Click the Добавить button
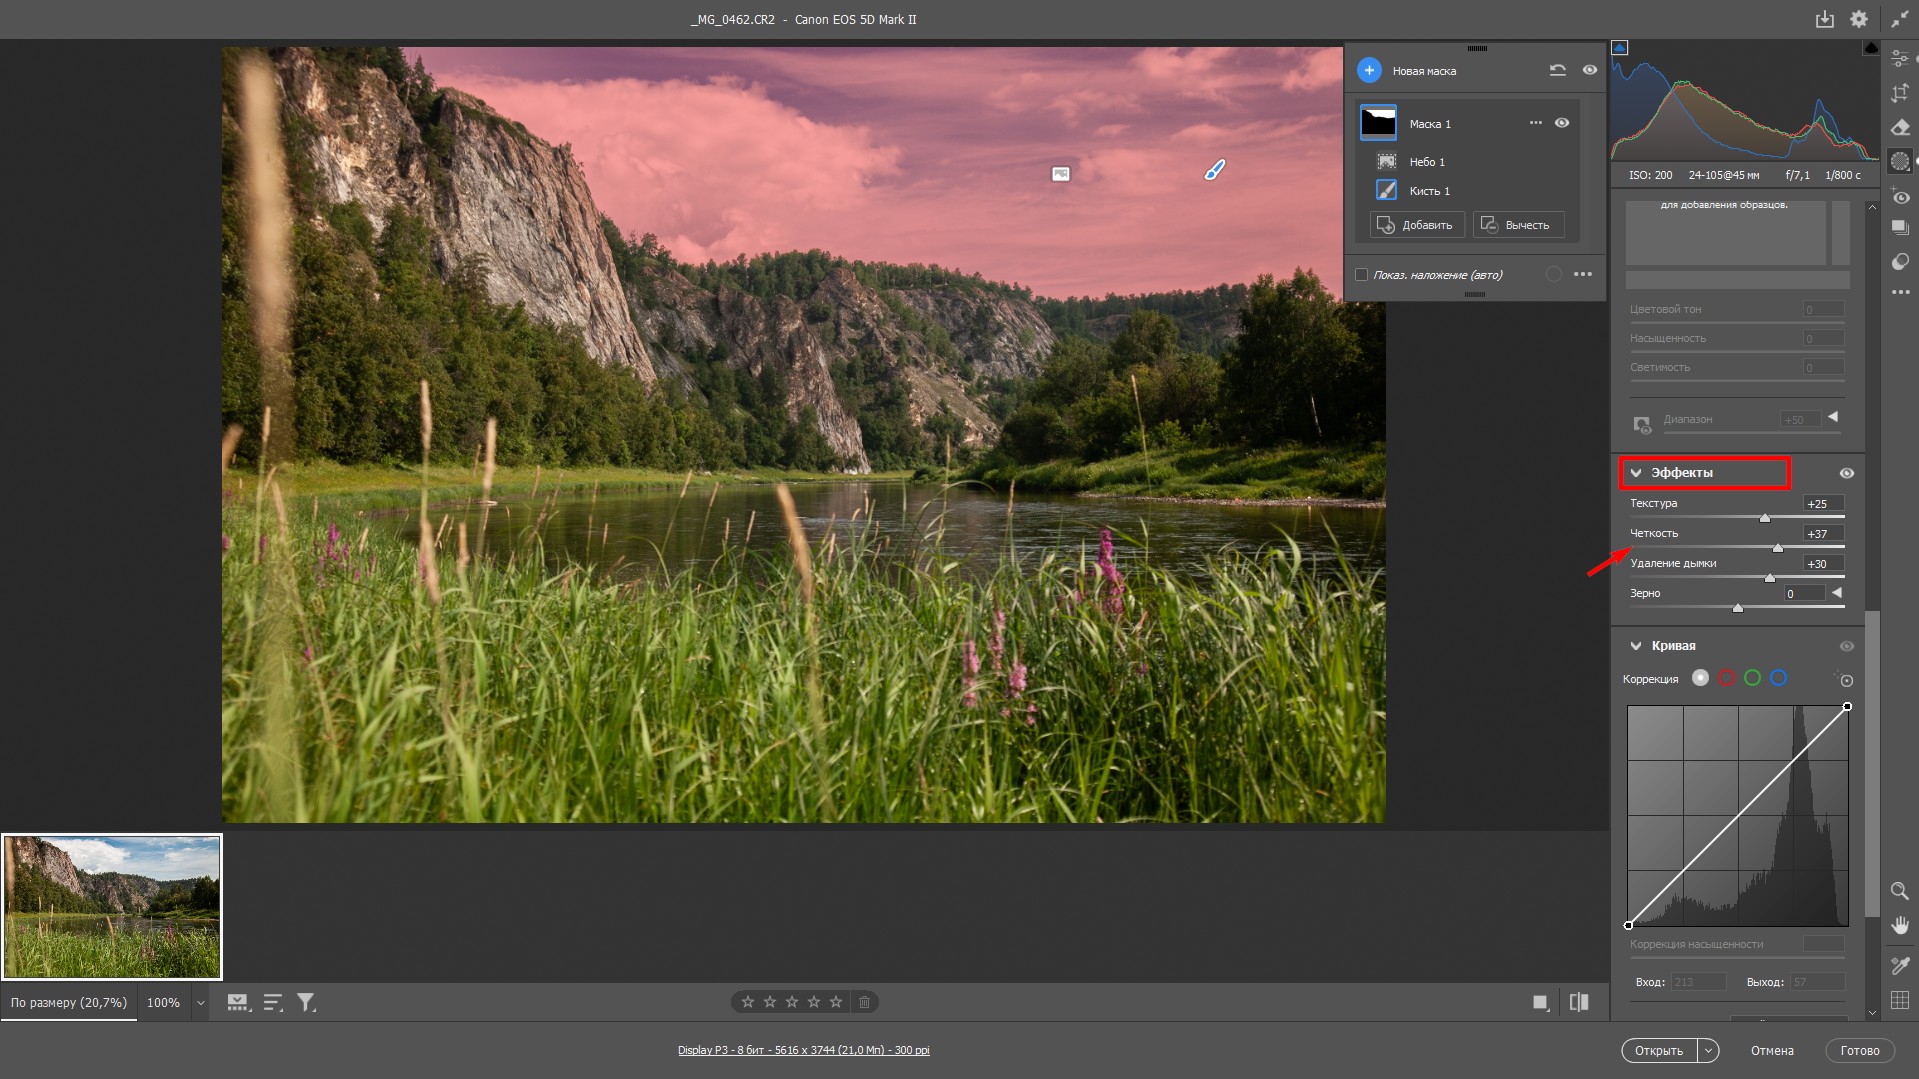This screenshot has height=1079, width=1919. point(1416,225)
